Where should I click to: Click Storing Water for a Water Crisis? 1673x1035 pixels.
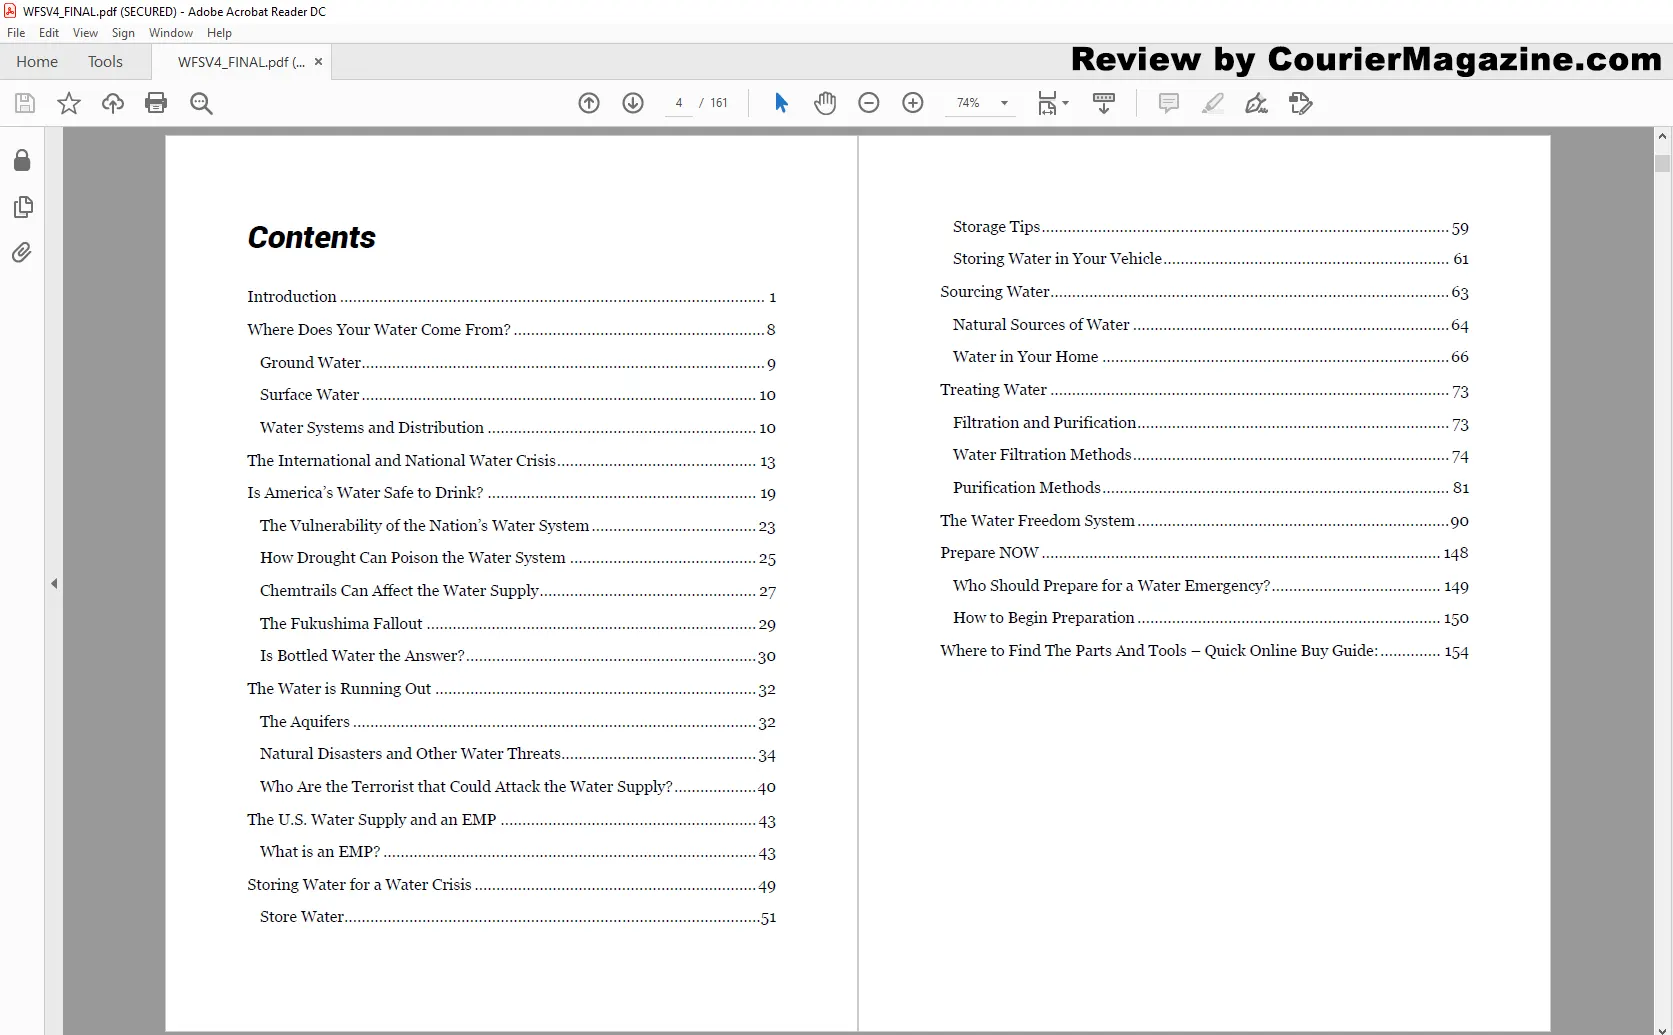click(511, 885)
